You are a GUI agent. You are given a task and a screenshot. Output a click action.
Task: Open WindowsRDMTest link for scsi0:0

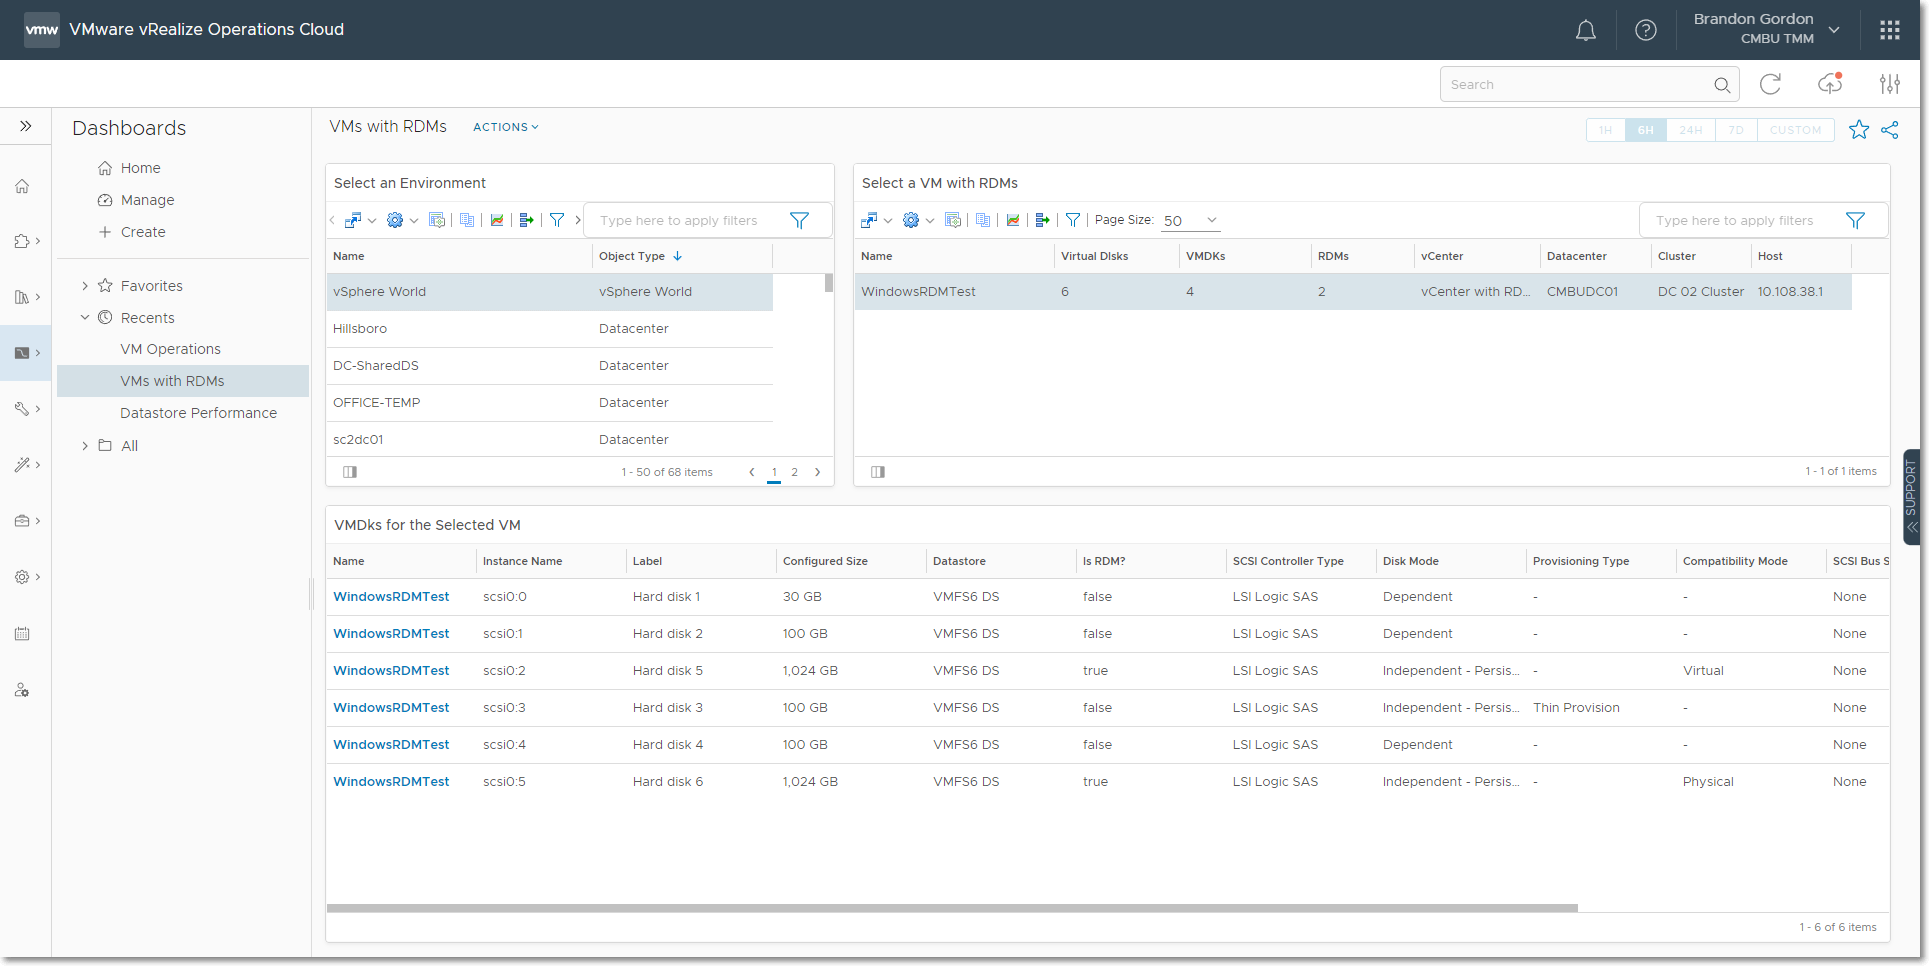click(391, 597)
